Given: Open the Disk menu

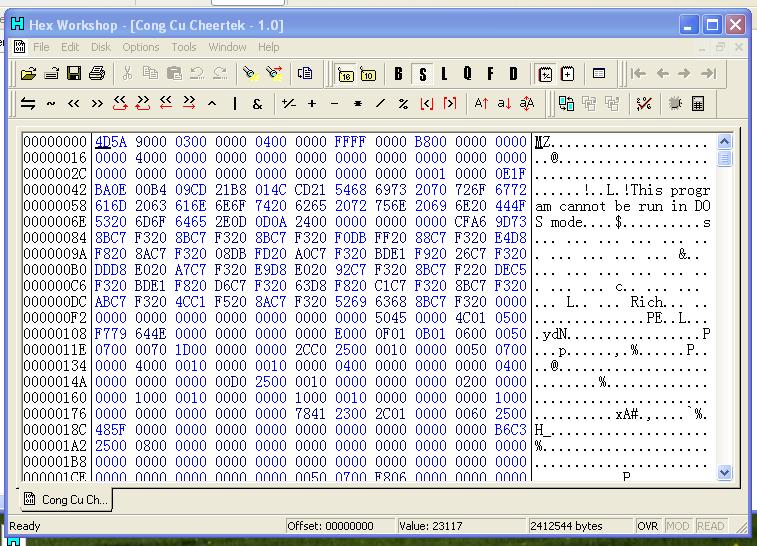Looking at the screenshot, I should click(x=101, y=47).
